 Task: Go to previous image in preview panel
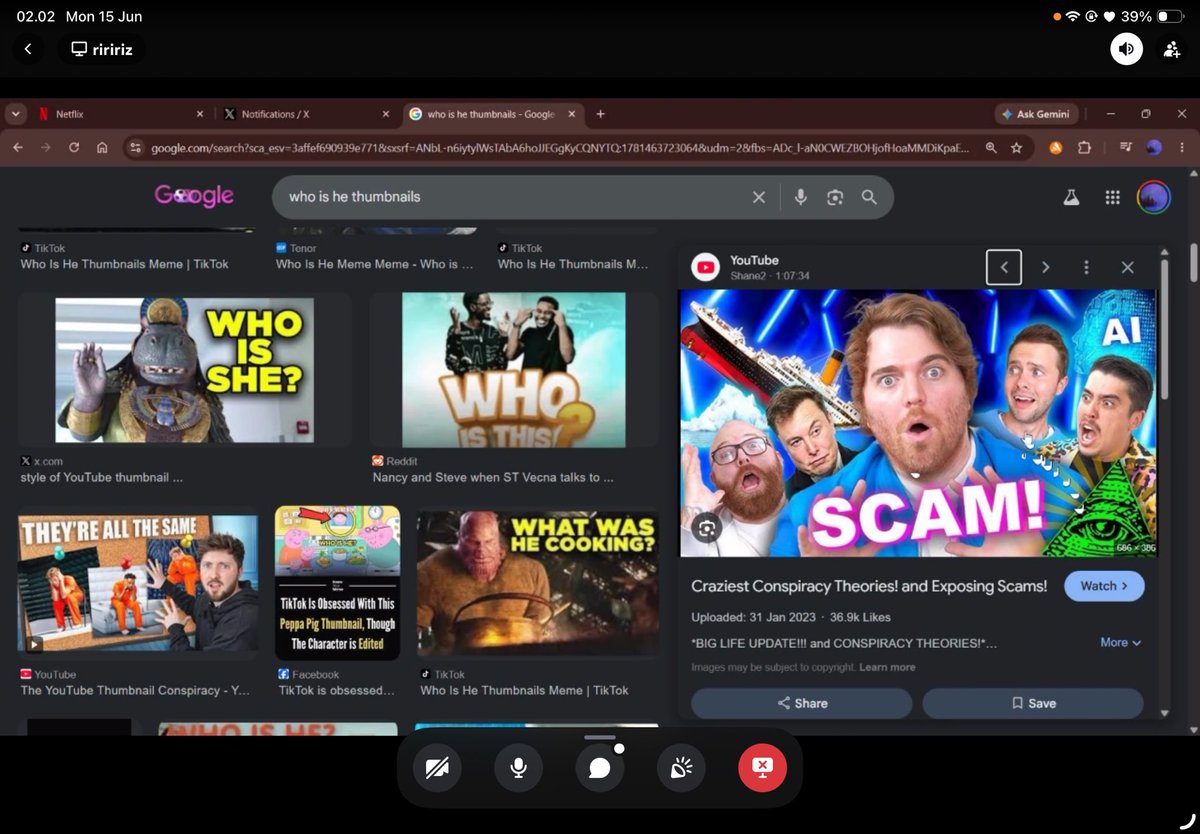[1004, 267]
